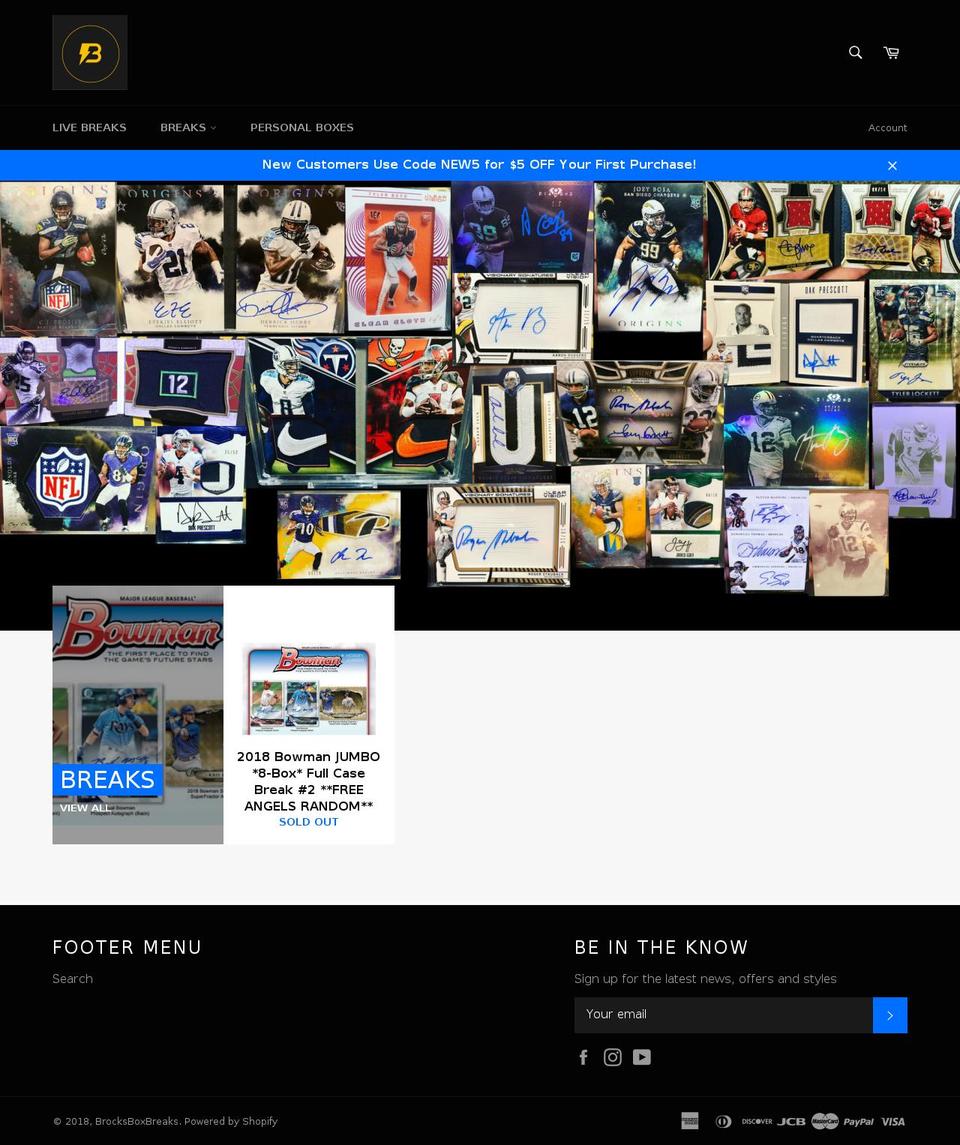Click the SOLD OUT label
960x1145 pixels.
pos(309,822)
